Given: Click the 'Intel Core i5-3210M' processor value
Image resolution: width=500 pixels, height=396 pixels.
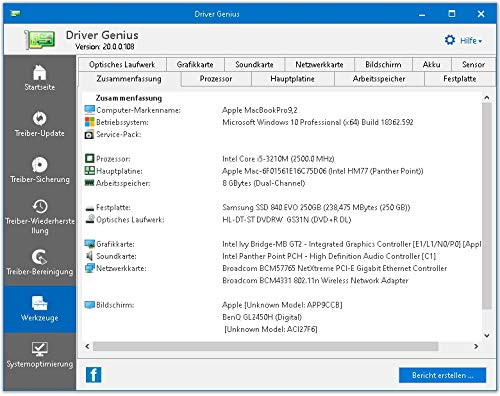Looking at the screenshot, I should (278, 159).
